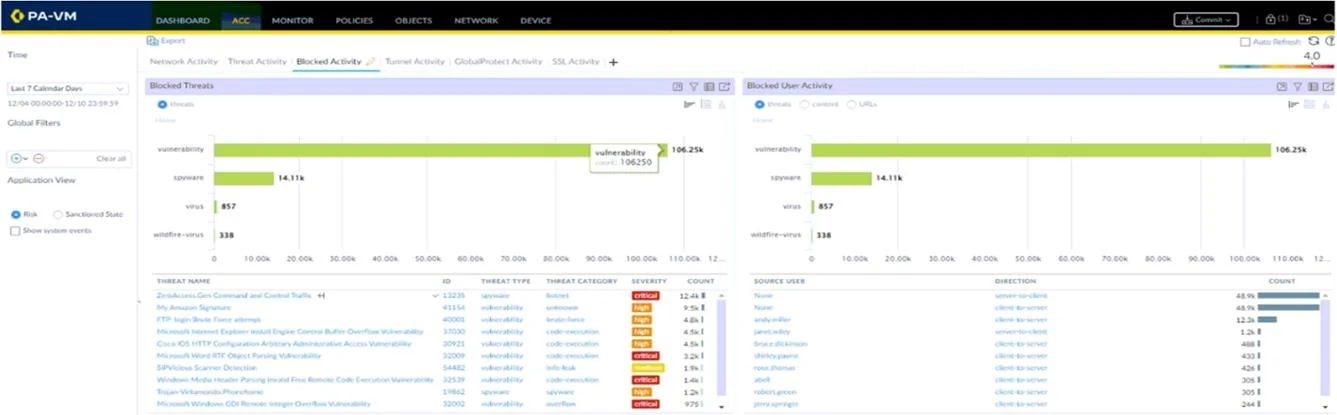Image resolution: width=1337 pixels, height=415 pixels.
Task: Open the Last 7 Calendar Days dropdown
Action: click(x=67, y=89)
